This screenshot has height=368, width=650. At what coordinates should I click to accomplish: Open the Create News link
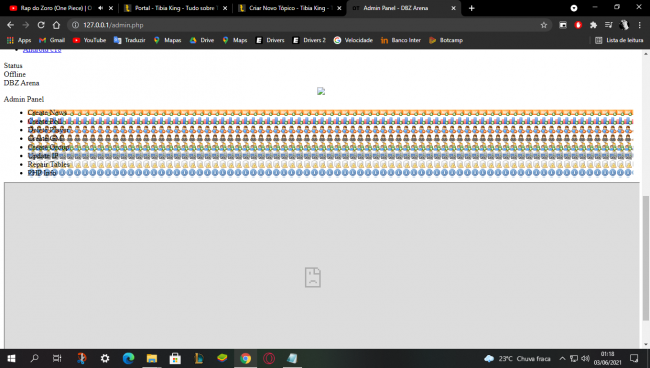[47, 113]
